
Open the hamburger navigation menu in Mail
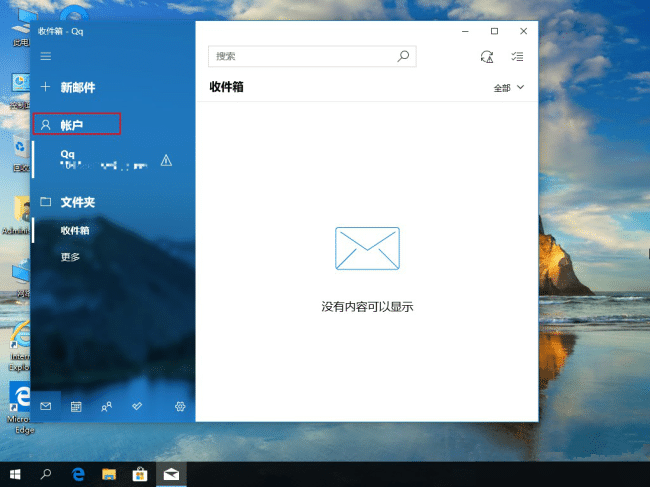(x=46, y=56)
